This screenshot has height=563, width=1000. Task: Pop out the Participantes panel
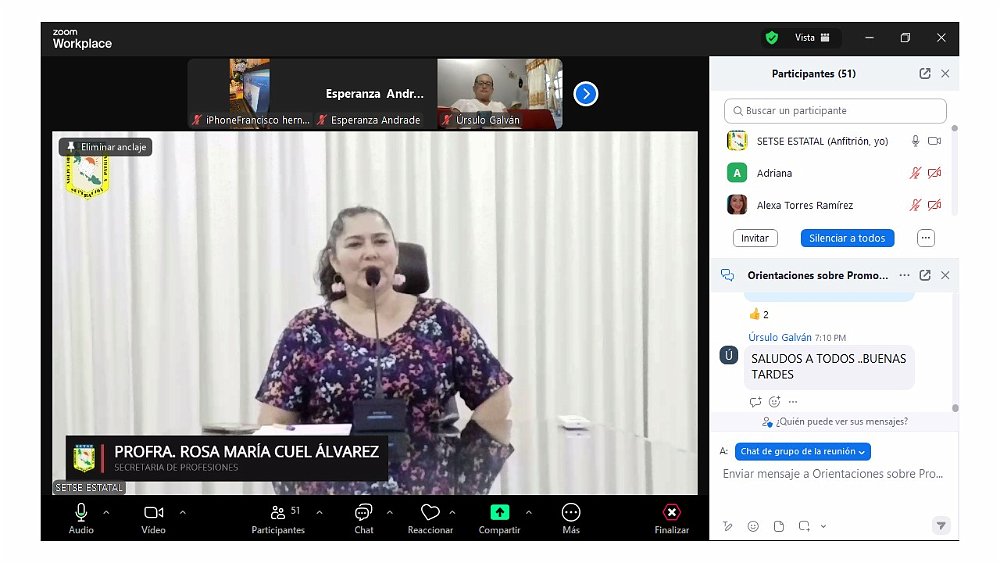[x=925, y=74]
